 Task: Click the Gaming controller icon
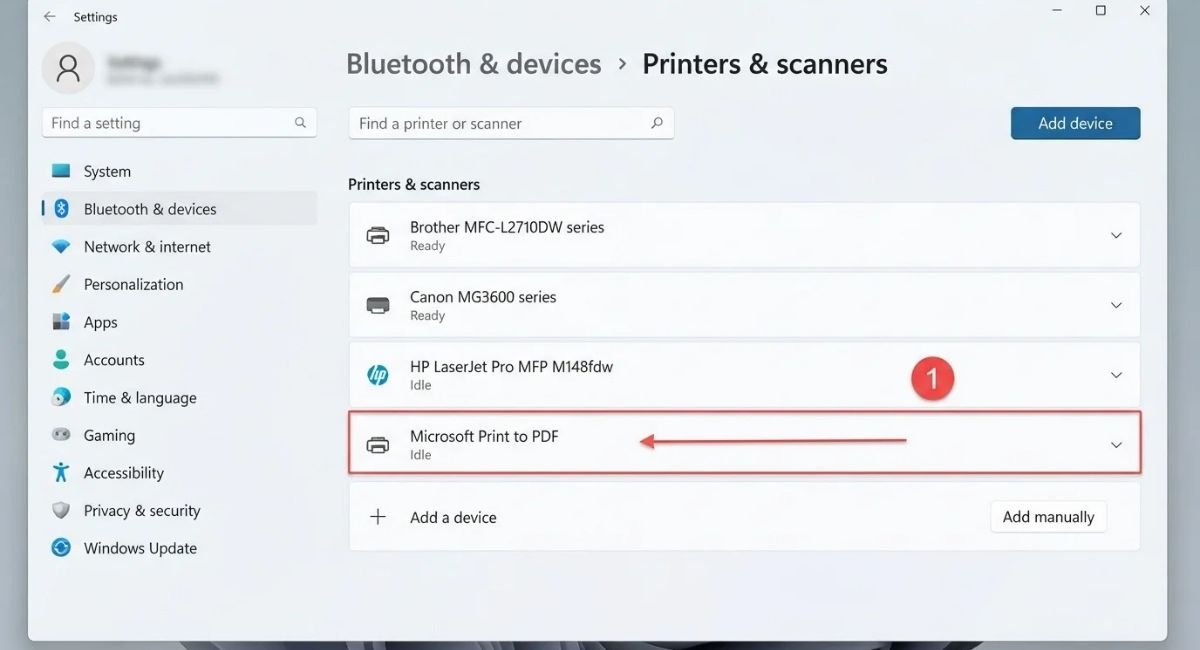pyautogui.click(x=61, y=435)
